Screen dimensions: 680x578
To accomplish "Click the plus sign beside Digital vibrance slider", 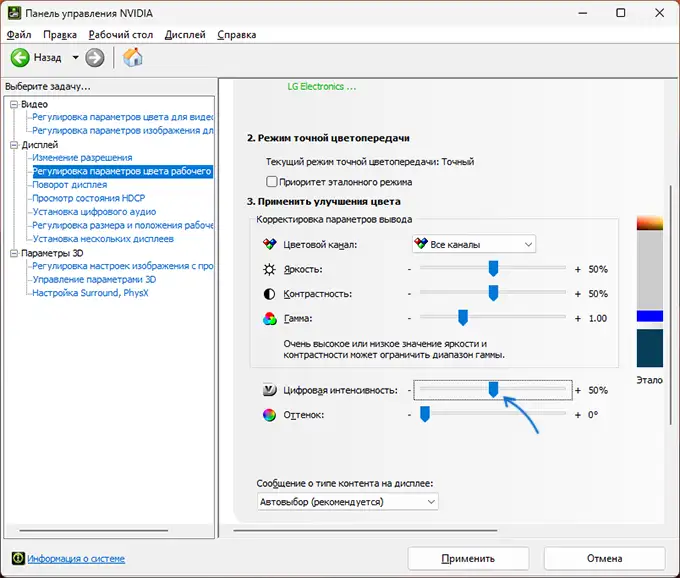I will coord(578,390).
